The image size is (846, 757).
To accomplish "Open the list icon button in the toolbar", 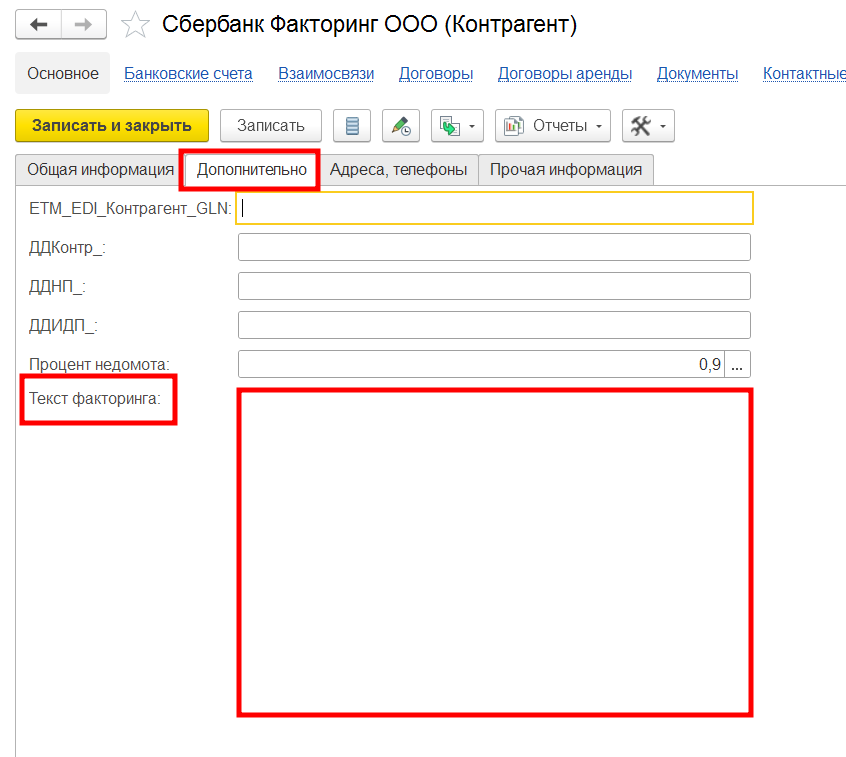I will [x=352, y=126].
